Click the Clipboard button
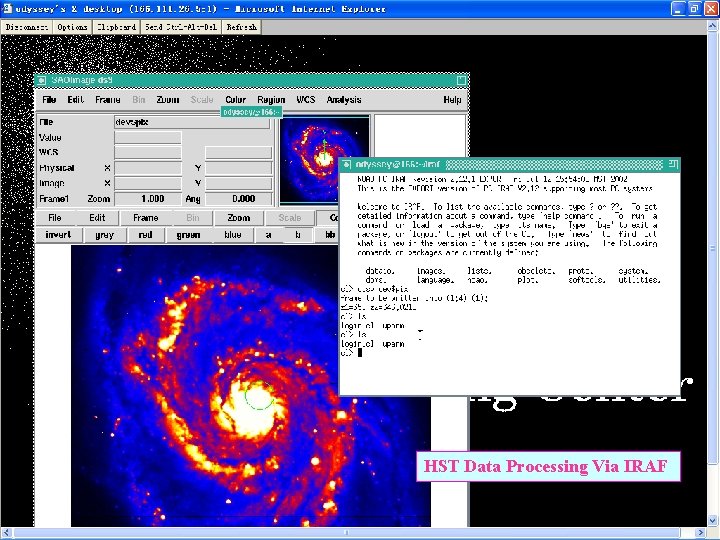 click(x=117, y=27)
